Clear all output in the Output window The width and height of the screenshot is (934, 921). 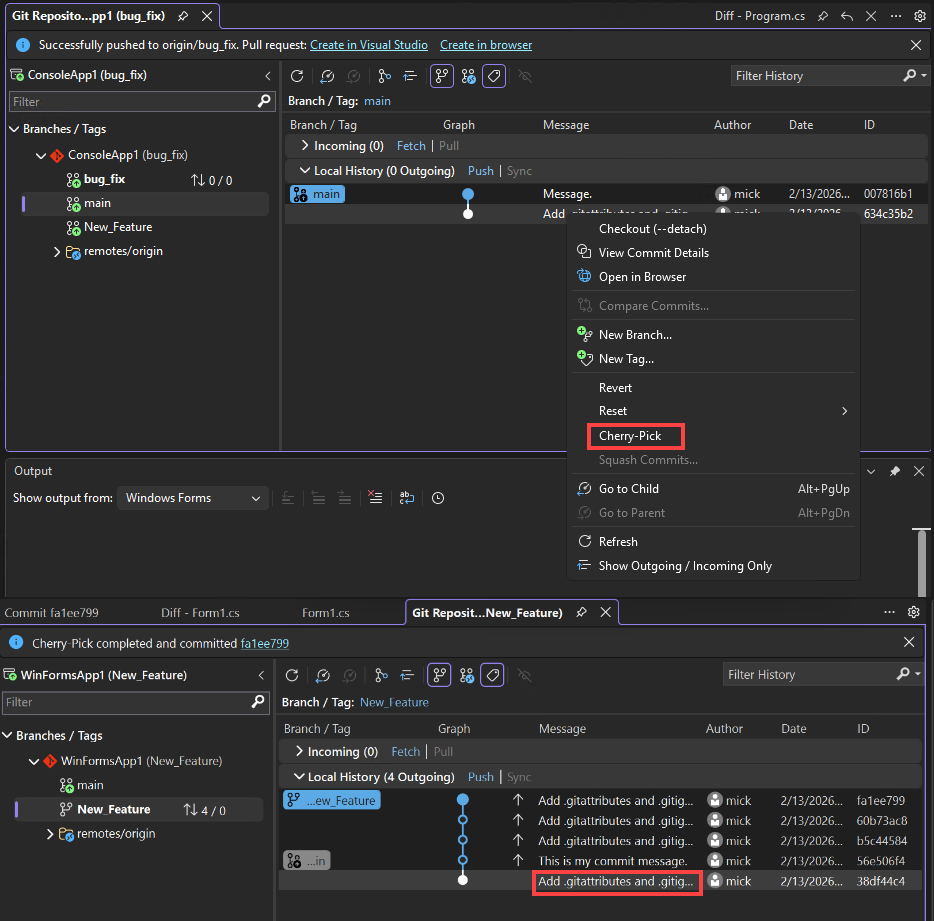[375, 497]
